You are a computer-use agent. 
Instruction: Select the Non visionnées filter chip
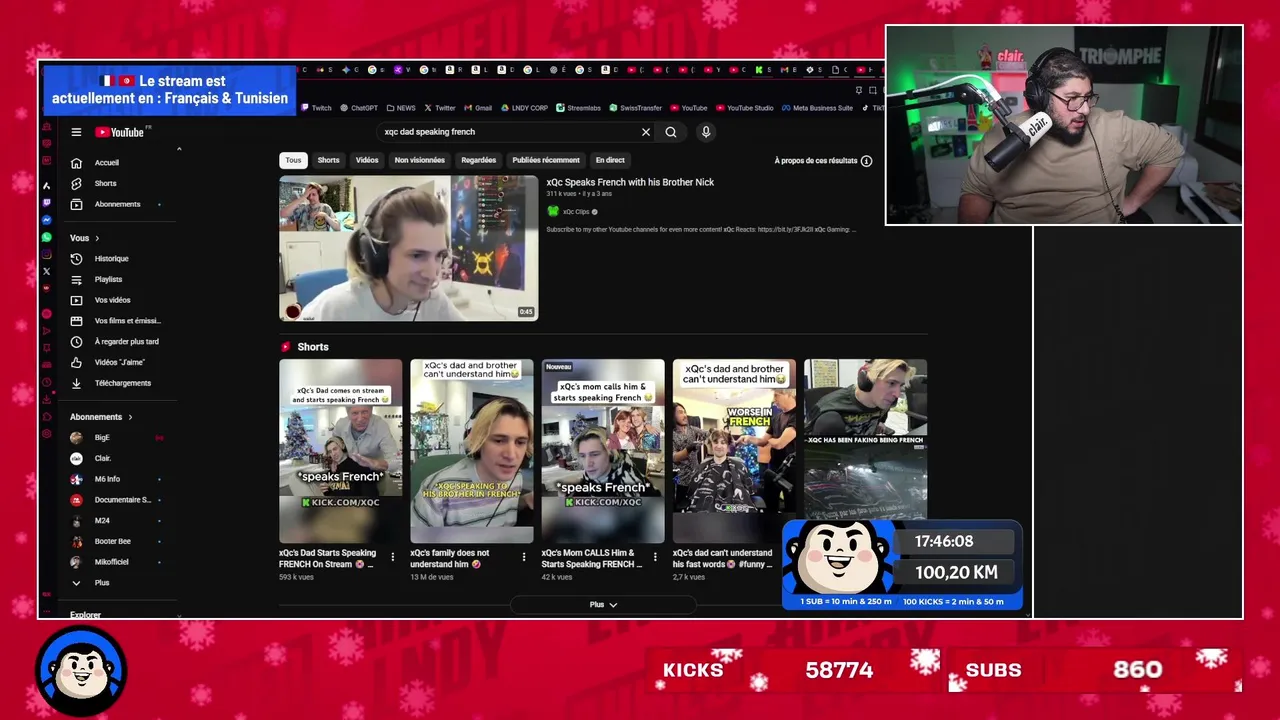click(420, 160)
